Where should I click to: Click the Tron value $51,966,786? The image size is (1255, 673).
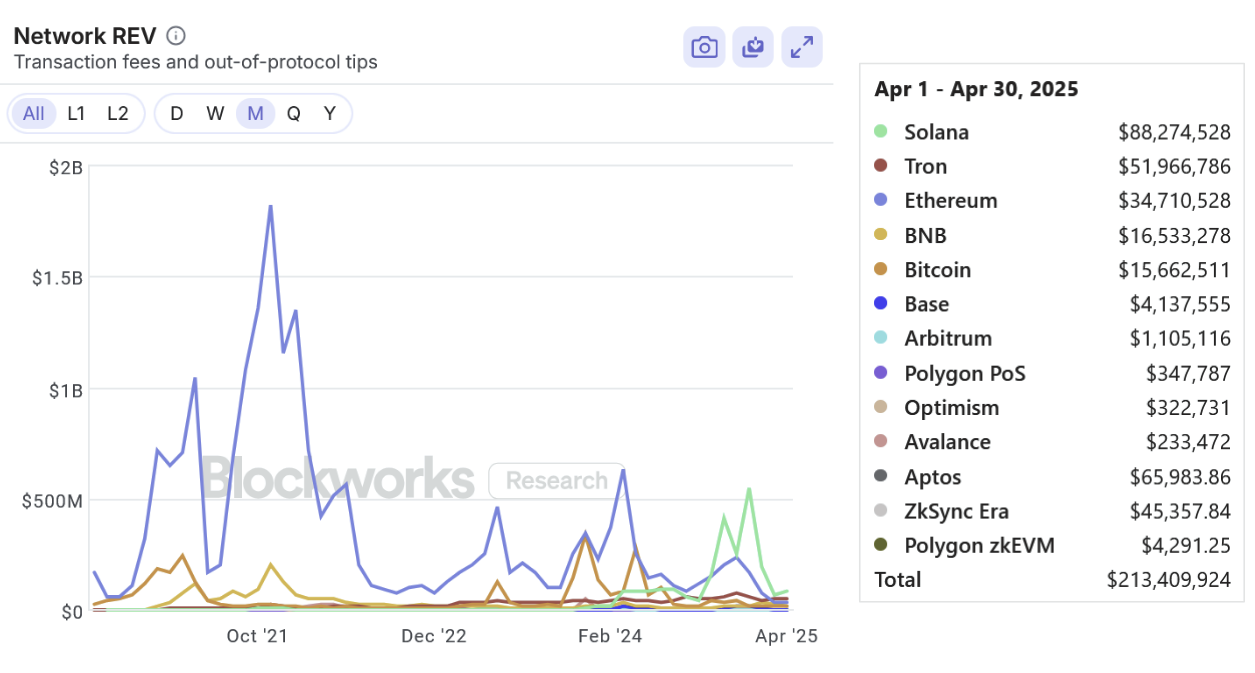click(x=1175, y=166)
